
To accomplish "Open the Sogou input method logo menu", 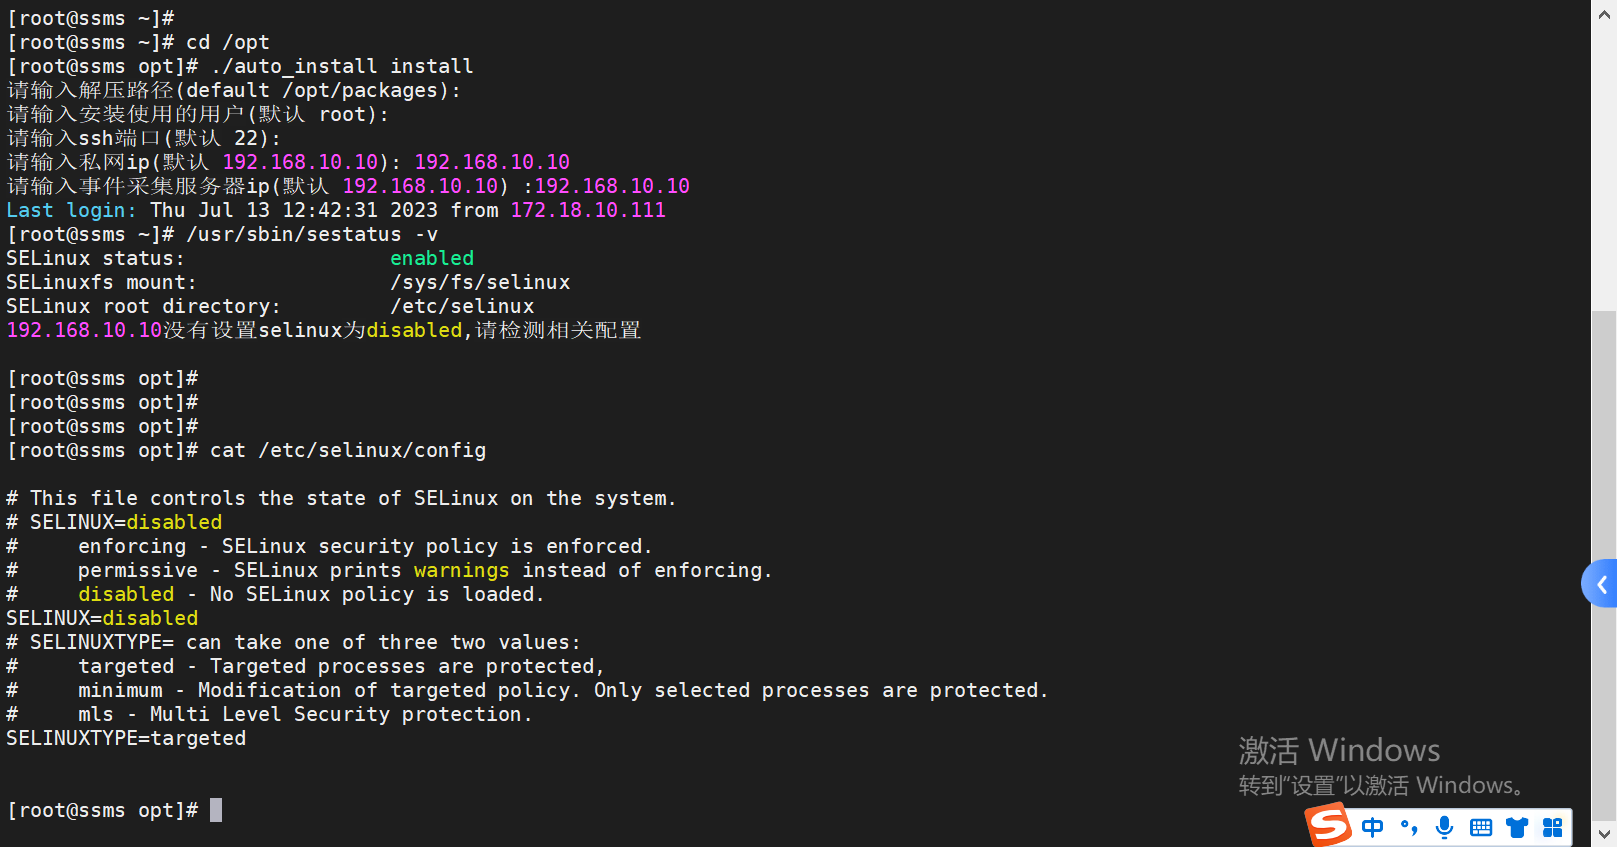I will click(x=1330, y=825).
